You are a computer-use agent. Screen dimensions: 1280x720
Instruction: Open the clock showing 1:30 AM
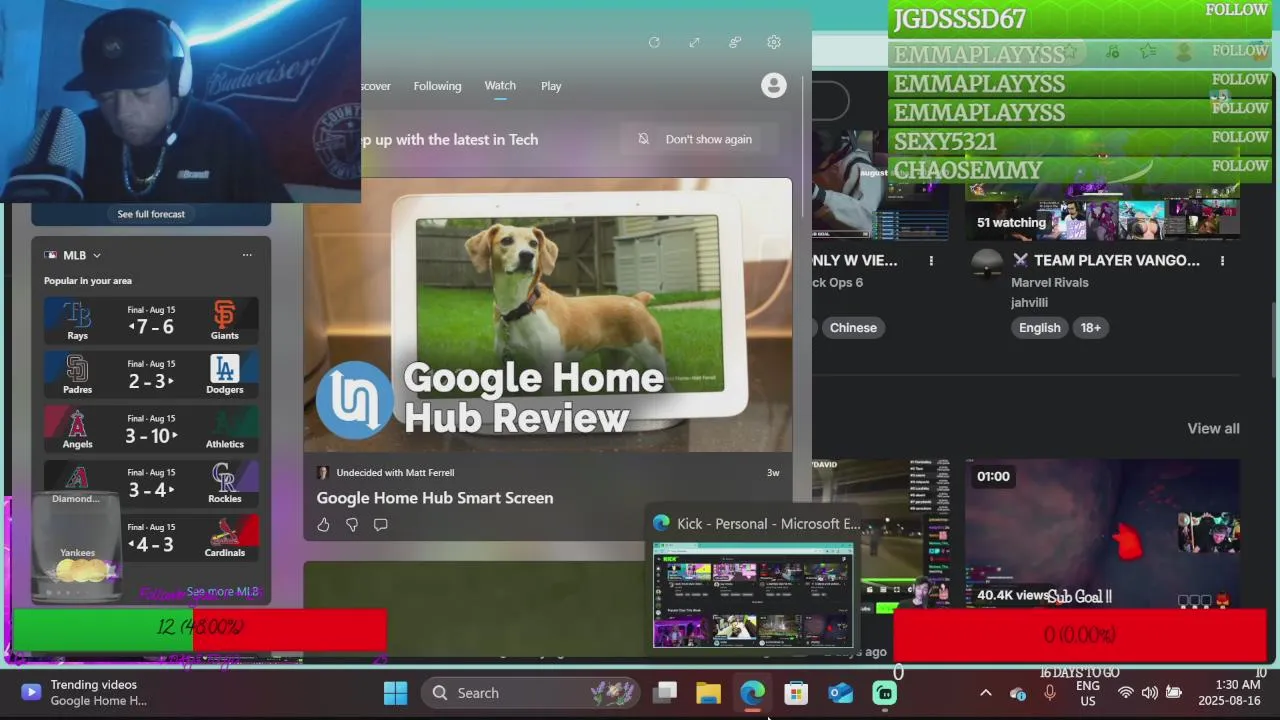click(1229, 693)
